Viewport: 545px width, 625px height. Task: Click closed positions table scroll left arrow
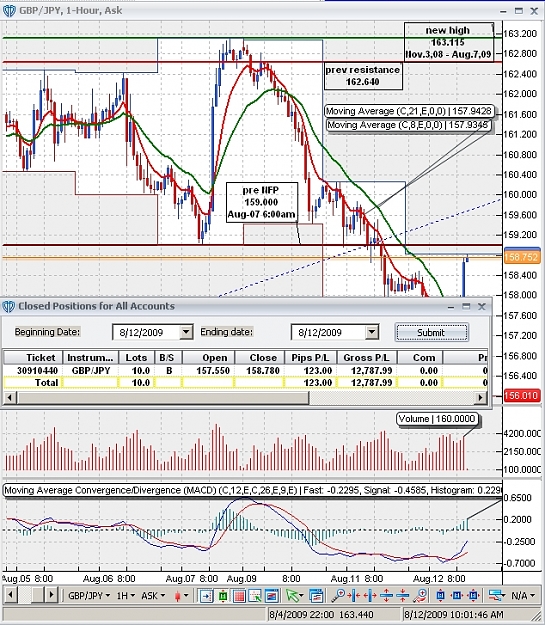10,397
